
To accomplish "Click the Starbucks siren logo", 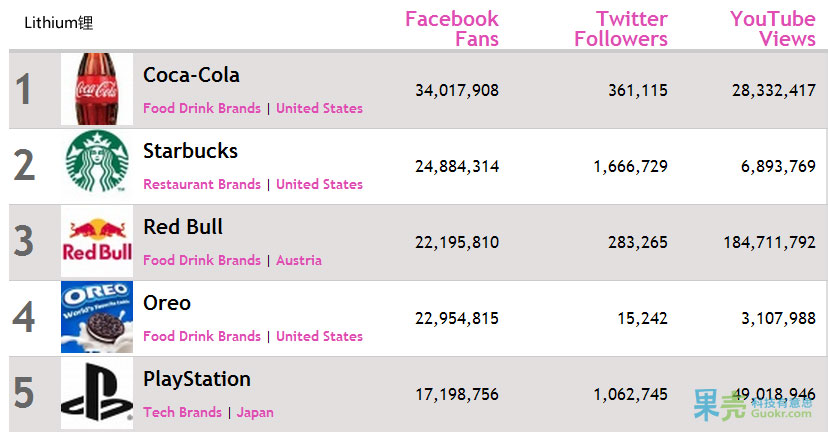I will coord(97,165).
